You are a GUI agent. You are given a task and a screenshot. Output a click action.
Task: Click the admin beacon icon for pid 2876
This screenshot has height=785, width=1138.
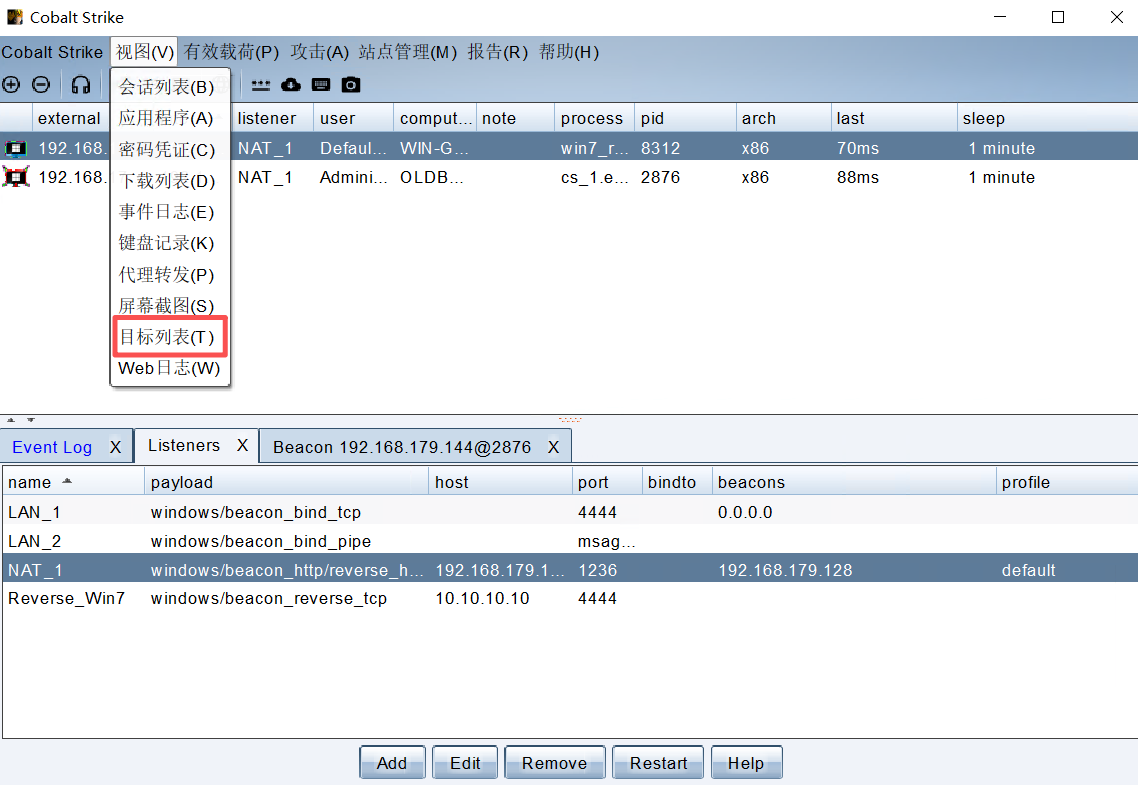[x=15, y=177]
